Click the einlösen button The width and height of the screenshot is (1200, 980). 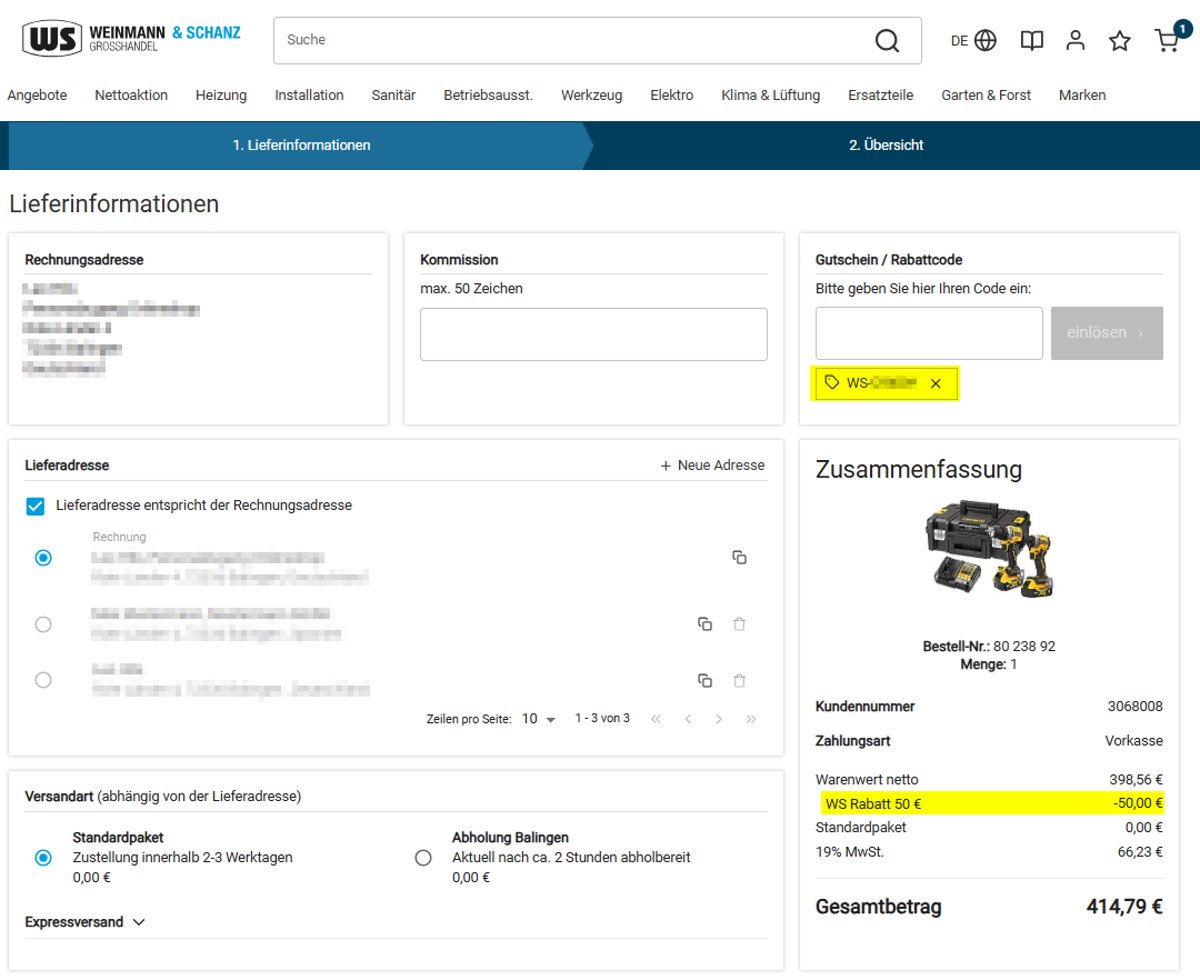pos(1107,333)
